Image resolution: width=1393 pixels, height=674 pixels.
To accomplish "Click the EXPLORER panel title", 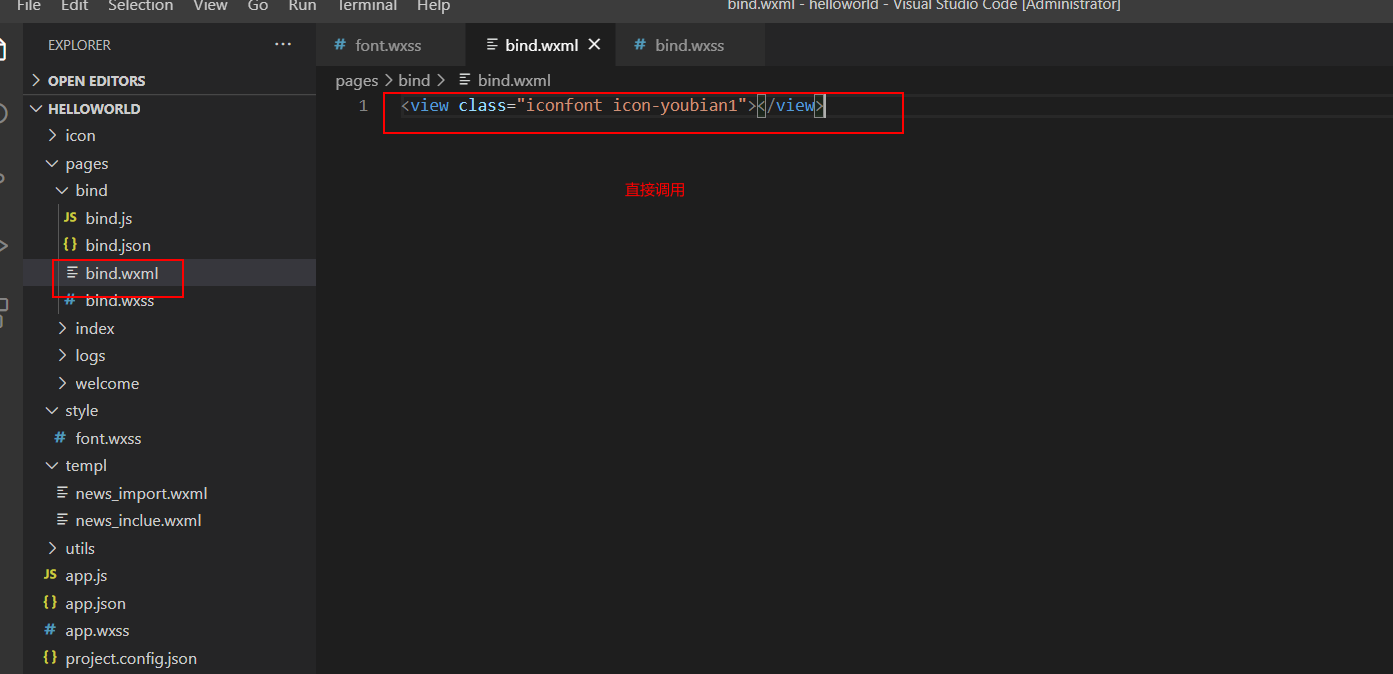I will coord(80,45).
